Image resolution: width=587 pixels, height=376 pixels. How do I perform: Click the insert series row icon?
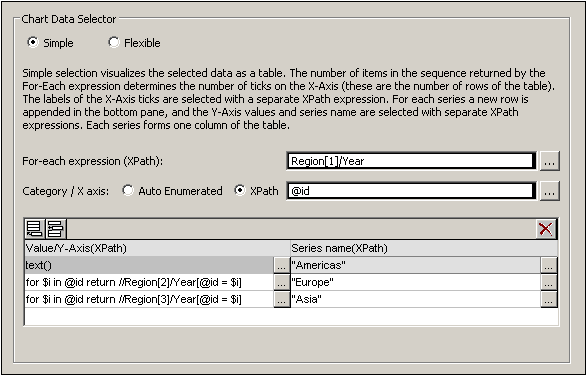[x=56, y=229]
